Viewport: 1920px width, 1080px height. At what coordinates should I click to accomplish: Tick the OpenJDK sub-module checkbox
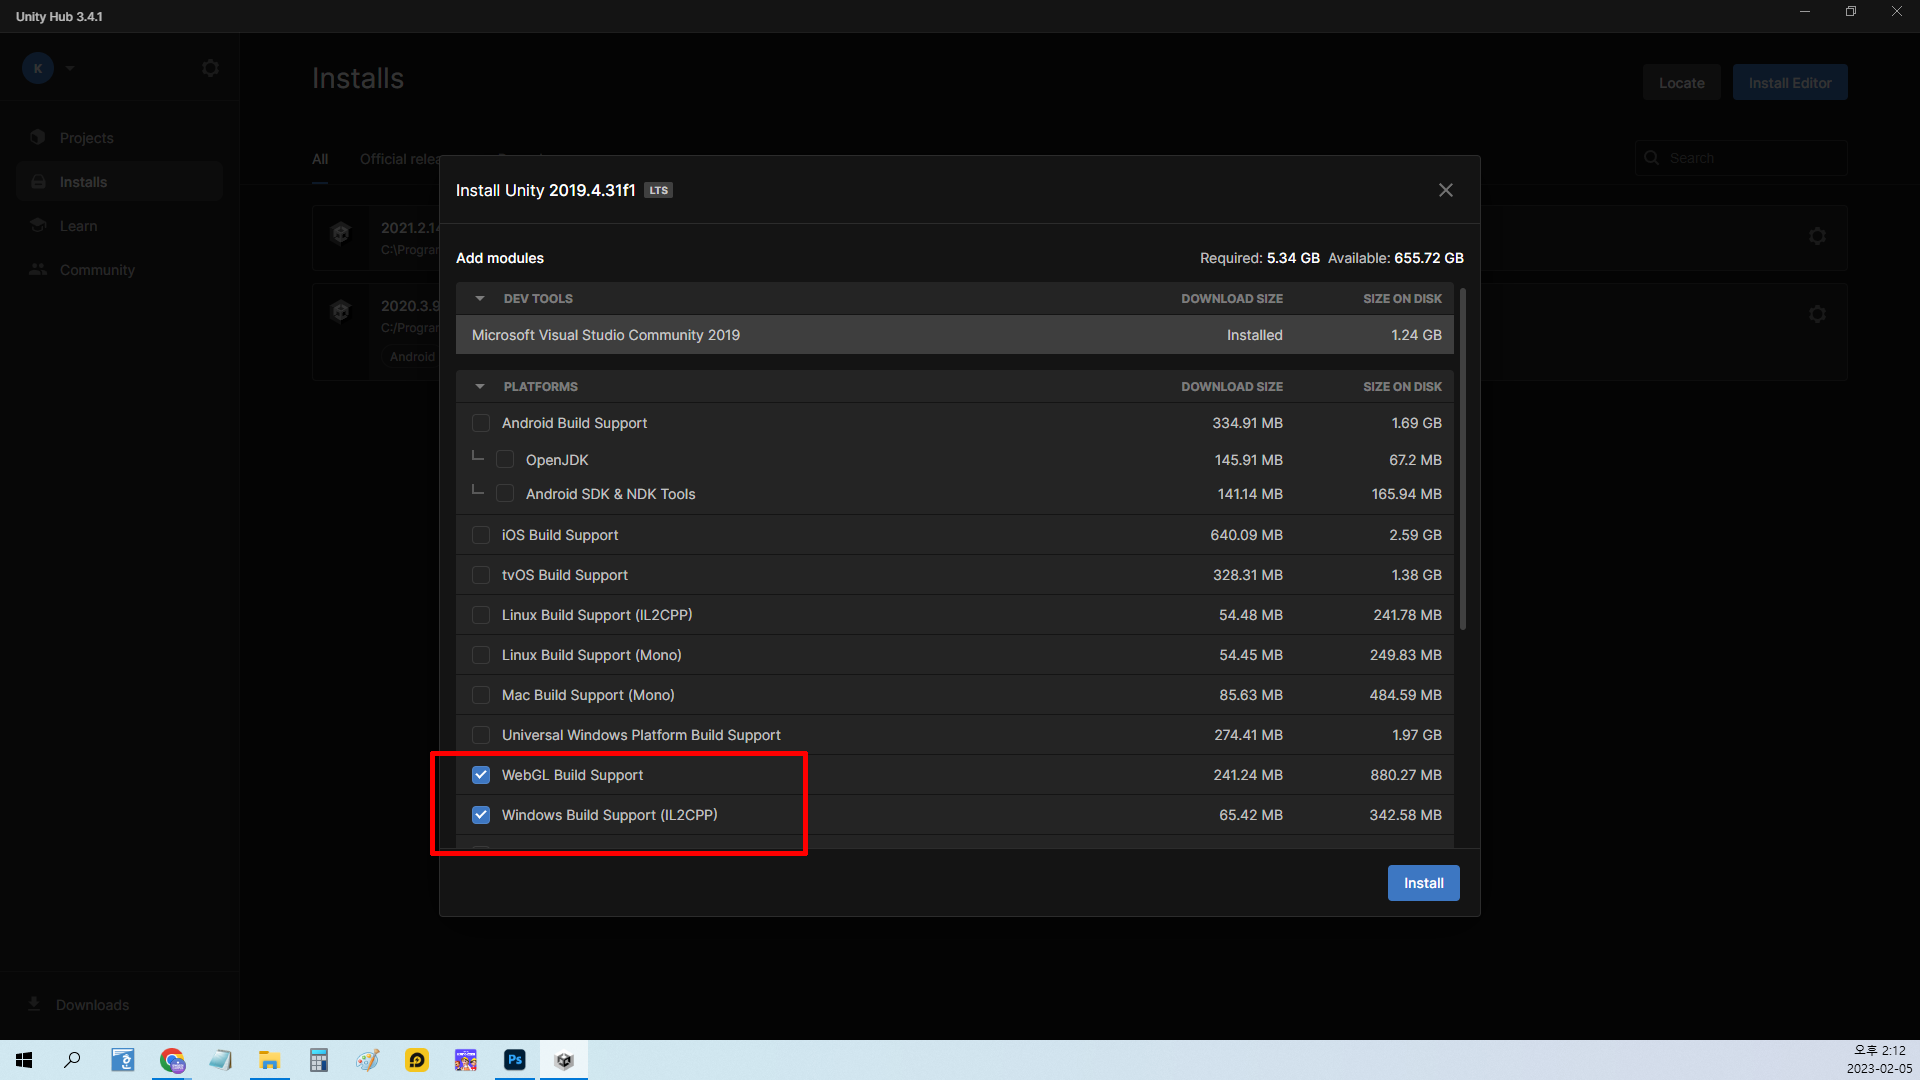click(x=505, y=460)
